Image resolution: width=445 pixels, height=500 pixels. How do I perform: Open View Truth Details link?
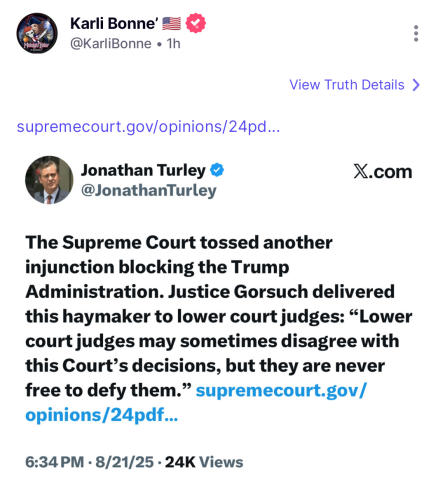tap(347, 85)
